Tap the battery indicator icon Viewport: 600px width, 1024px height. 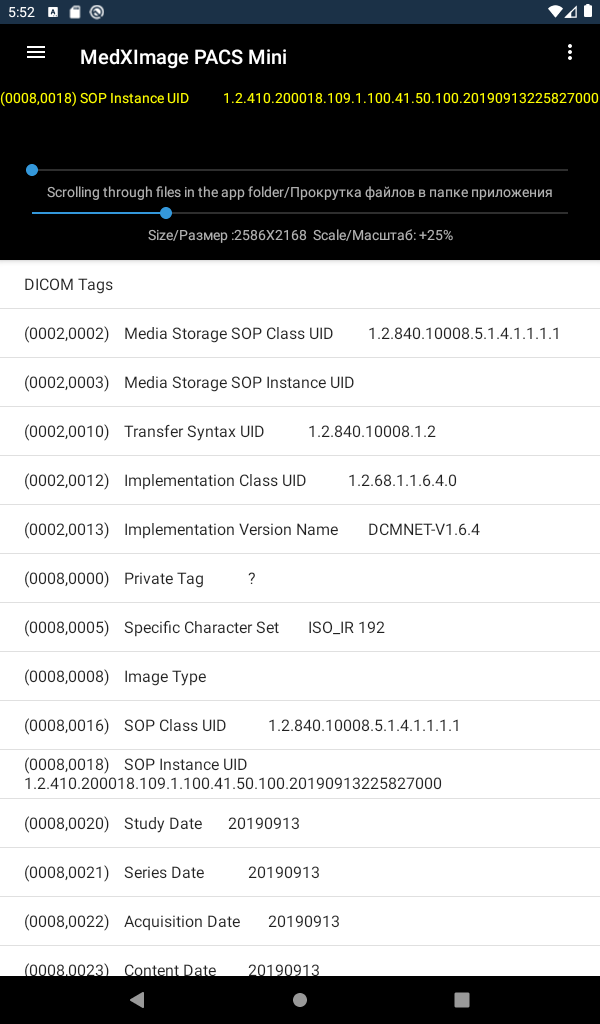587,11
